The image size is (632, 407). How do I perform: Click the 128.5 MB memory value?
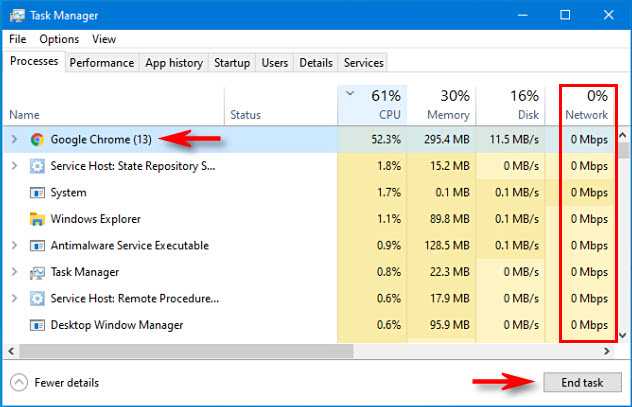447,245
